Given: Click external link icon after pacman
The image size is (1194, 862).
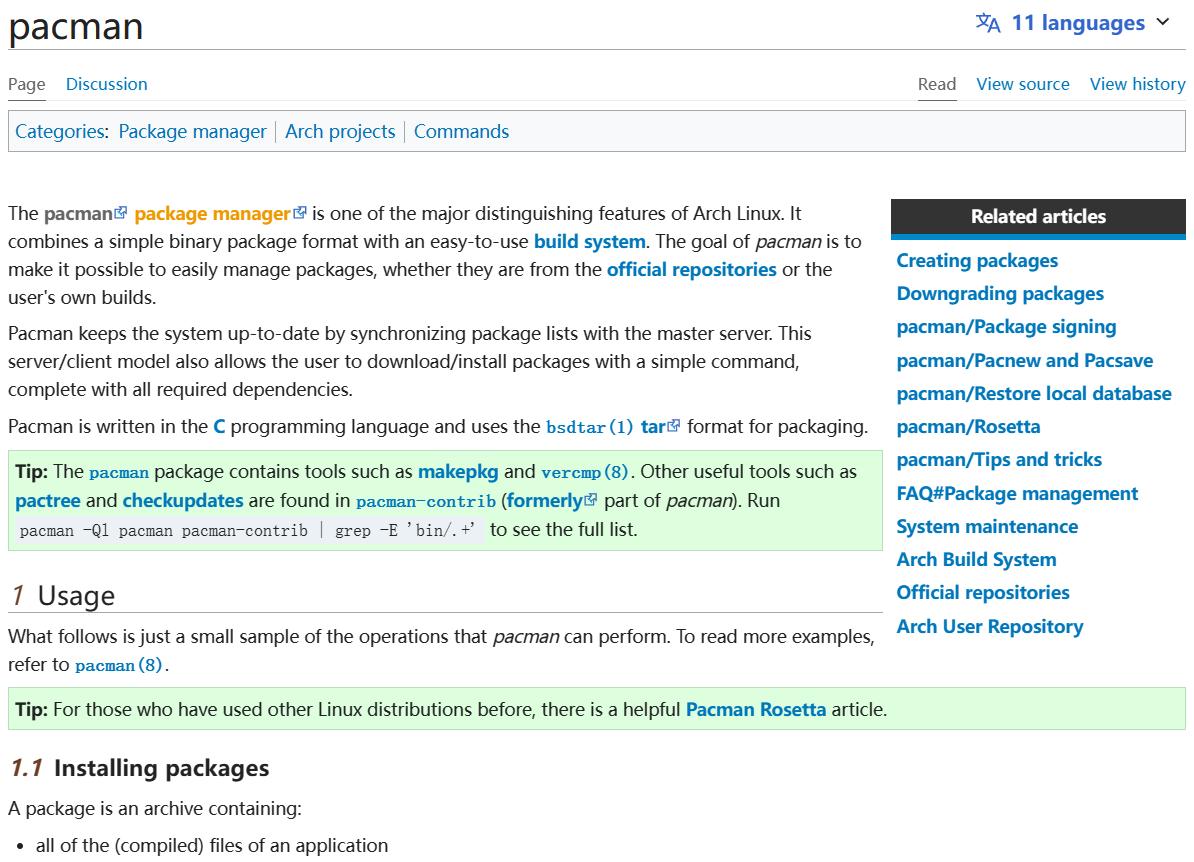Looking at the screenshot, I should pyautogui.click(x=121, y=213).
